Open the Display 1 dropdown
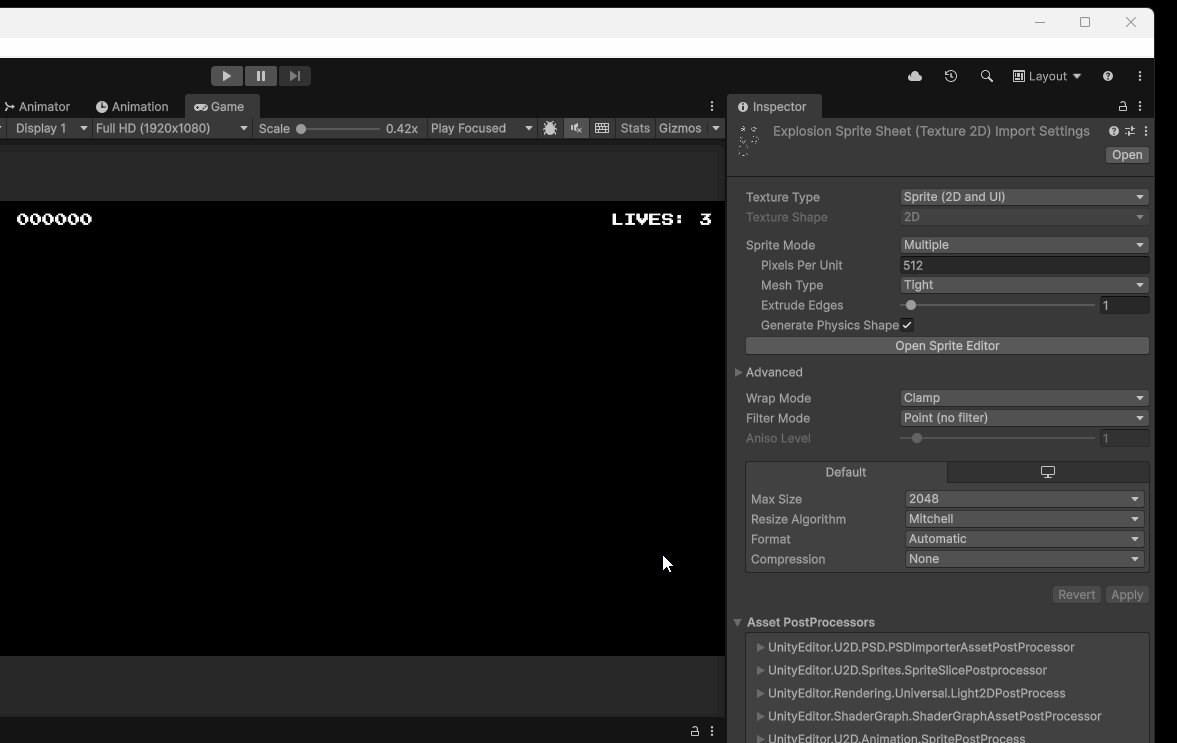Screen dimensions: 1177x743 point(51,128)
